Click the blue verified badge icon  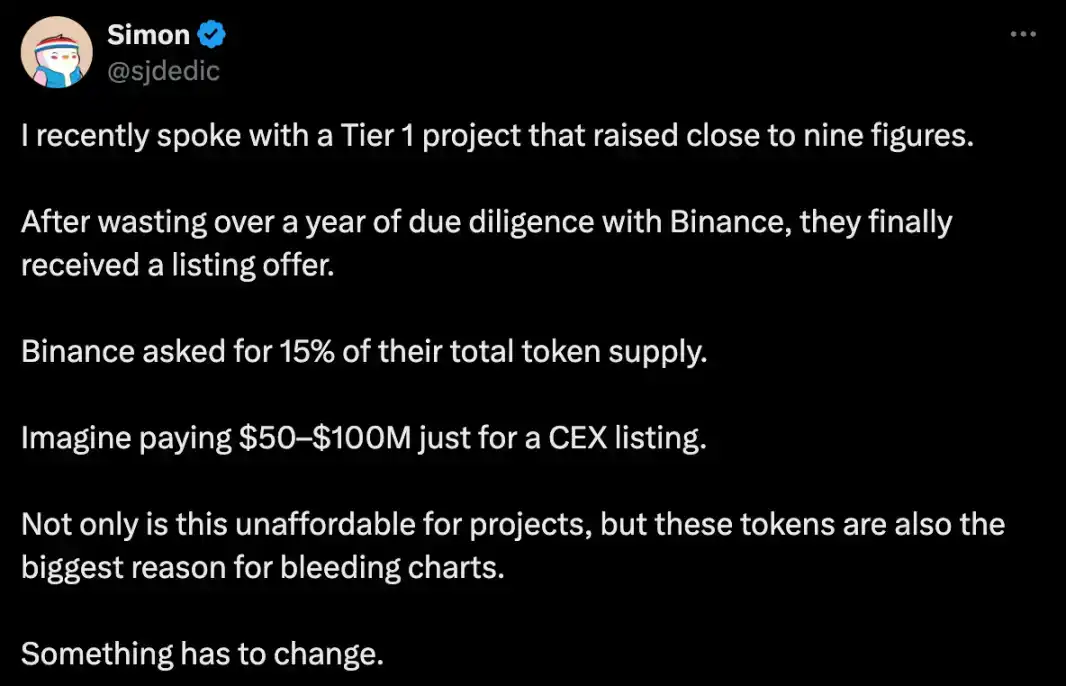[211, 35]
